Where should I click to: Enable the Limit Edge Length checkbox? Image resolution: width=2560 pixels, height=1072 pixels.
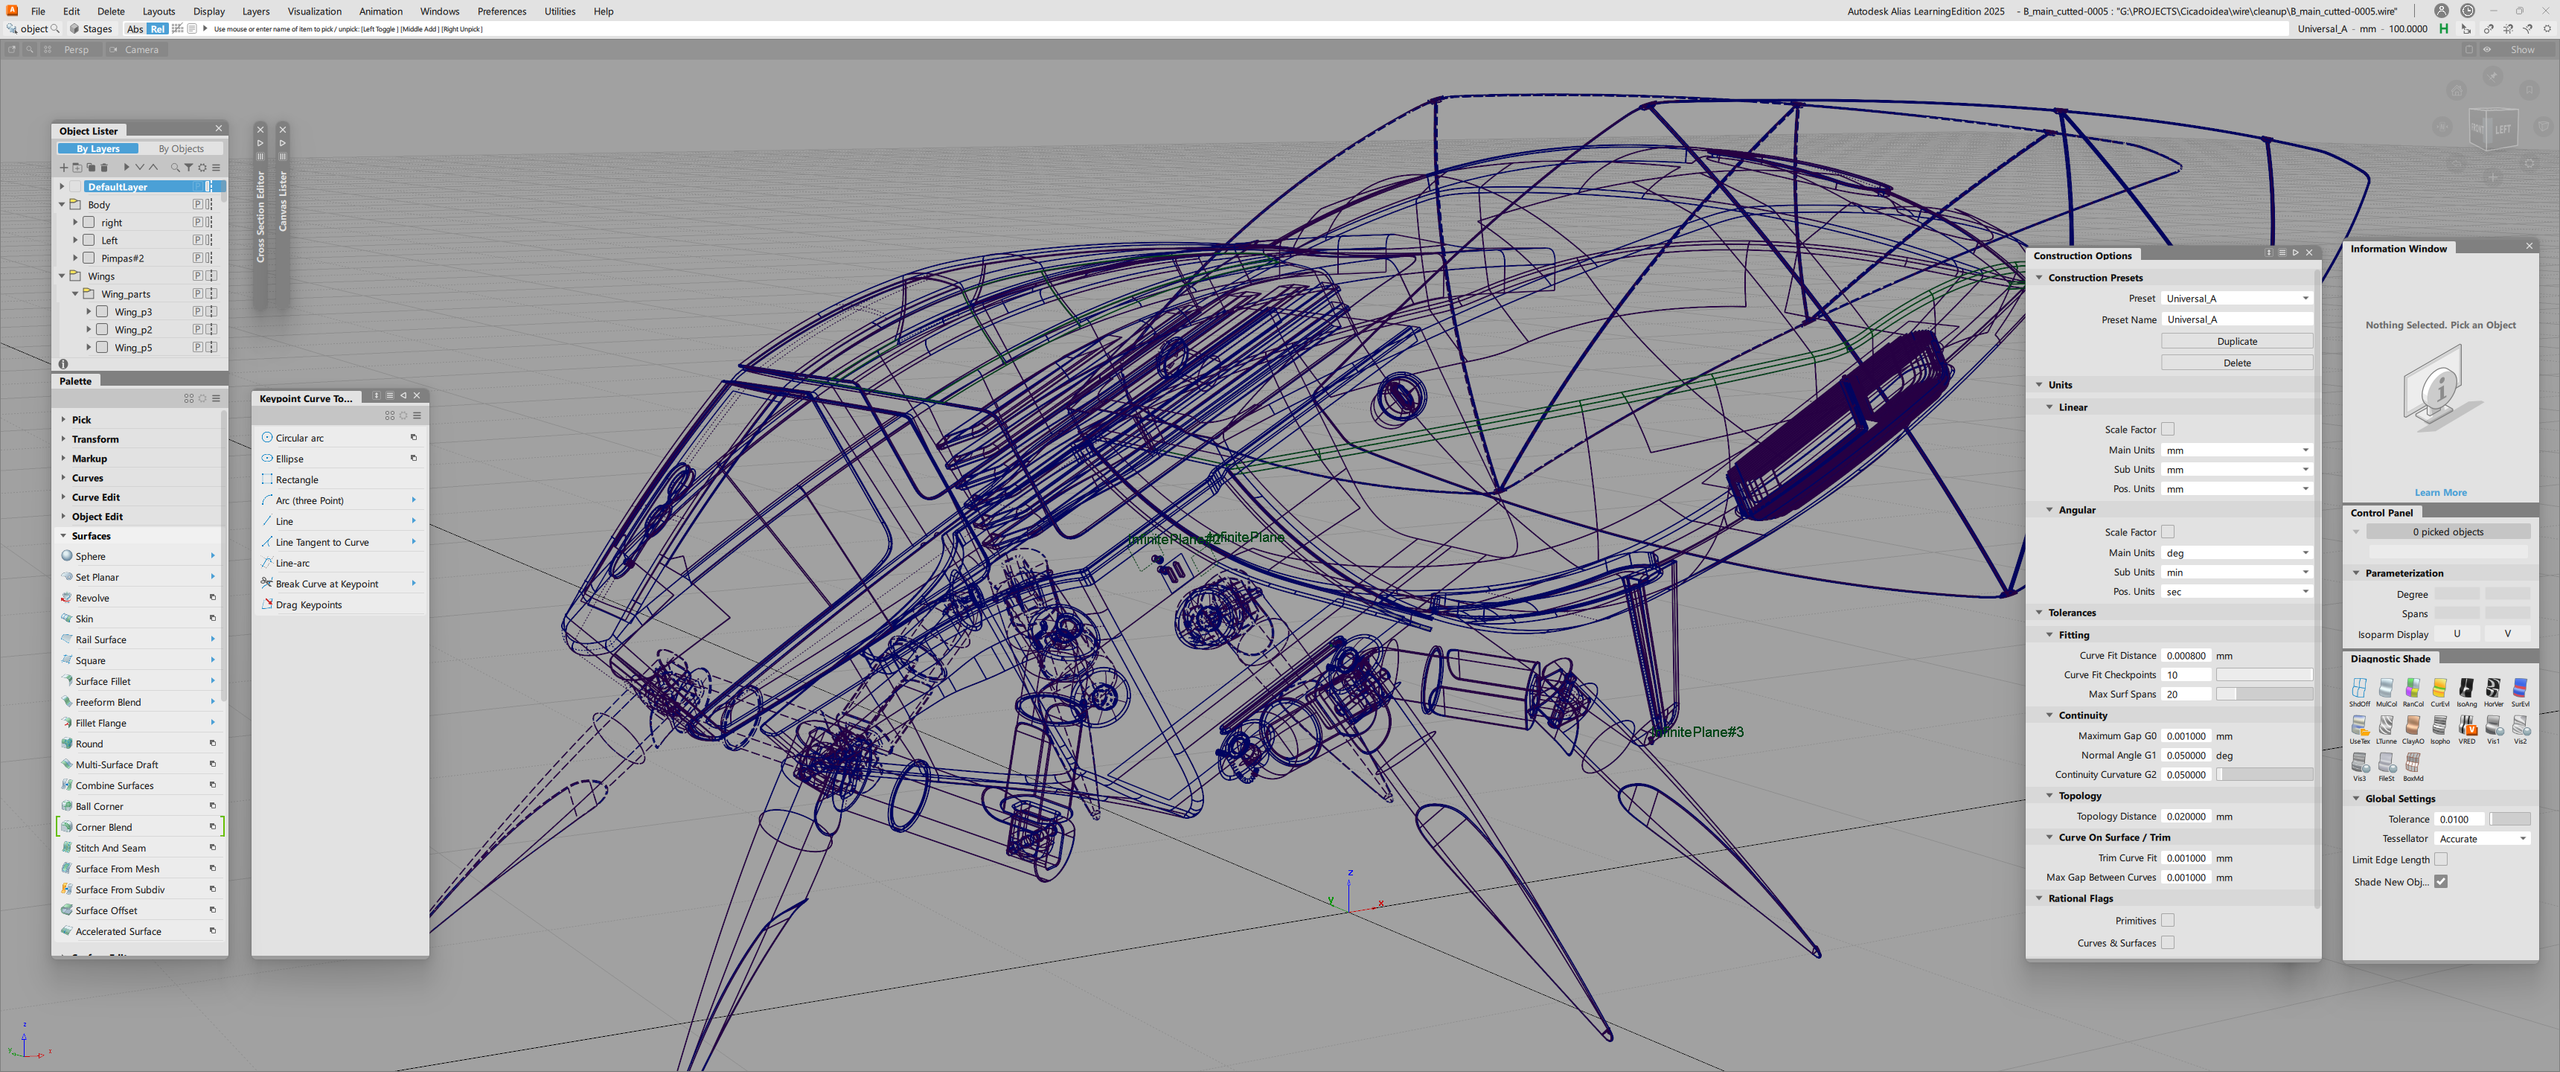tap(2441, 860)
